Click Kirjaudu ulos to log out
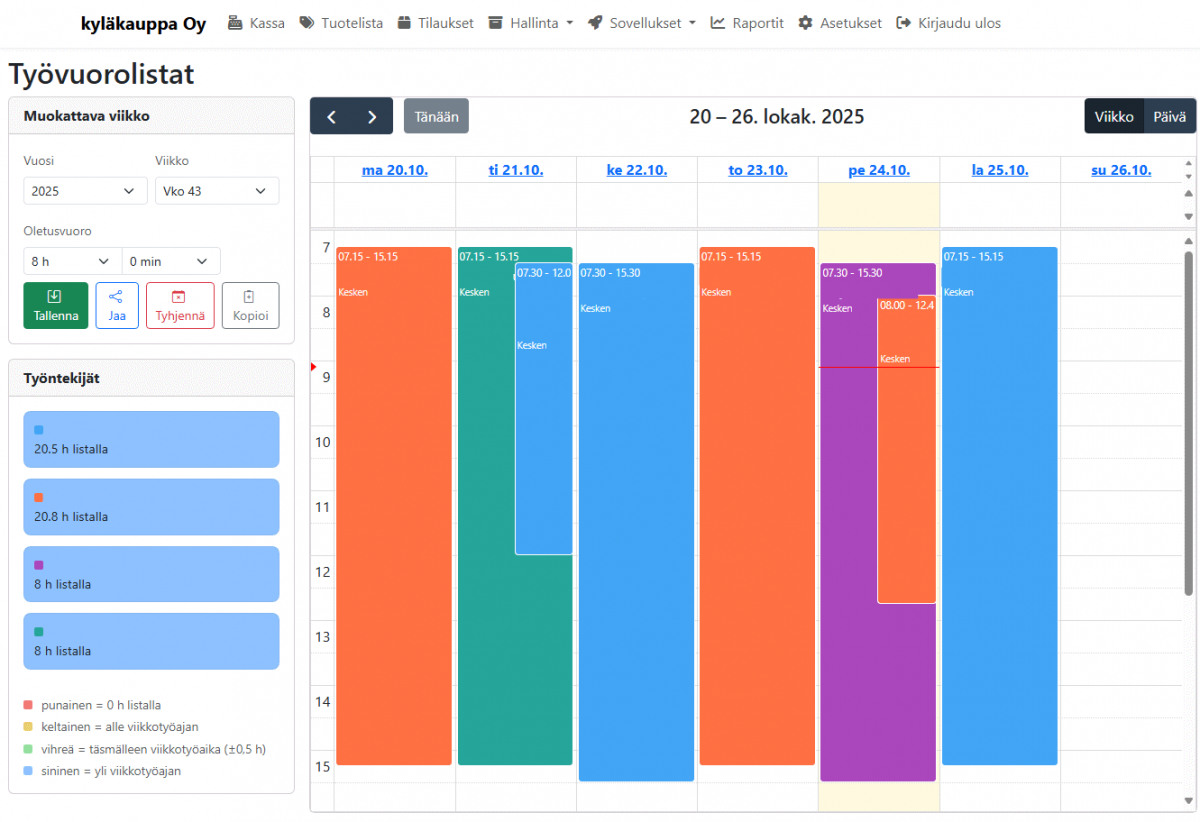Viewport: 1200px width, 822px height. coord(948,23)
